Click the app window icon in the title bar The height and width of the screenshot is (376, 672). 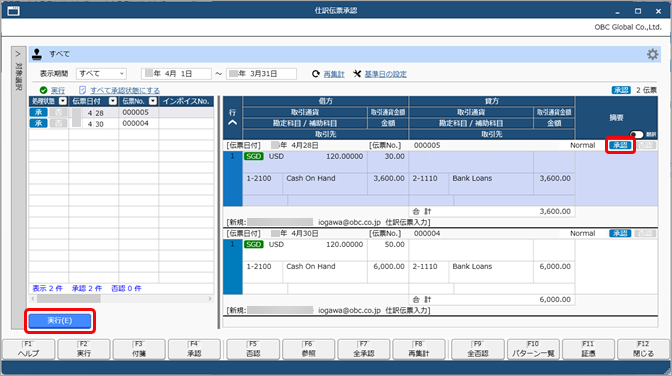13,11
